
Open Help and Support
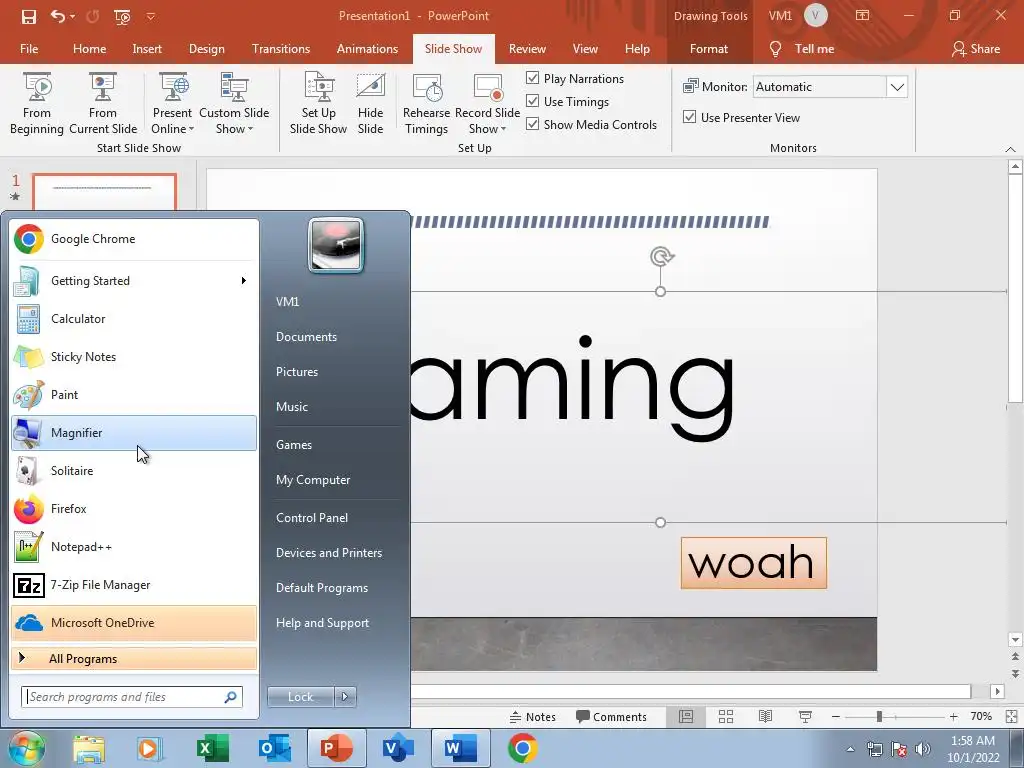pos(322,623)
